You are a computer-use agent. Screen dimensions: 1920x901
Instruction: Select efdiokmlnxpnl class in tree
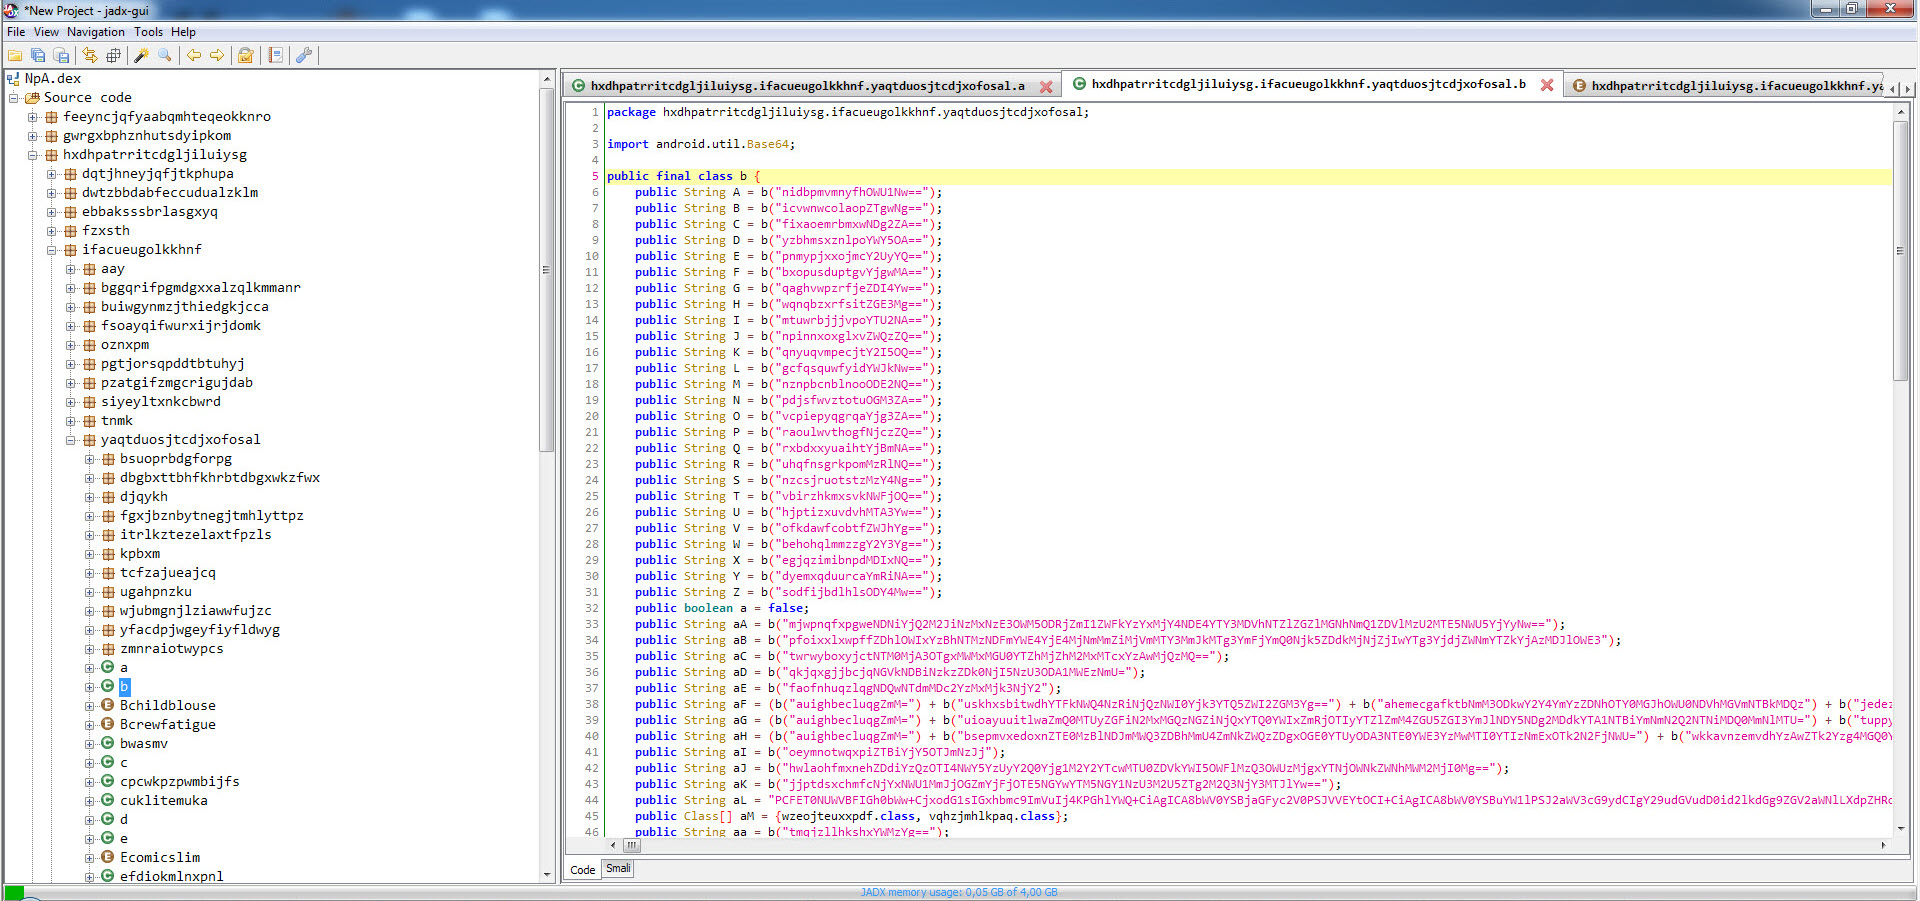(172, 876)
